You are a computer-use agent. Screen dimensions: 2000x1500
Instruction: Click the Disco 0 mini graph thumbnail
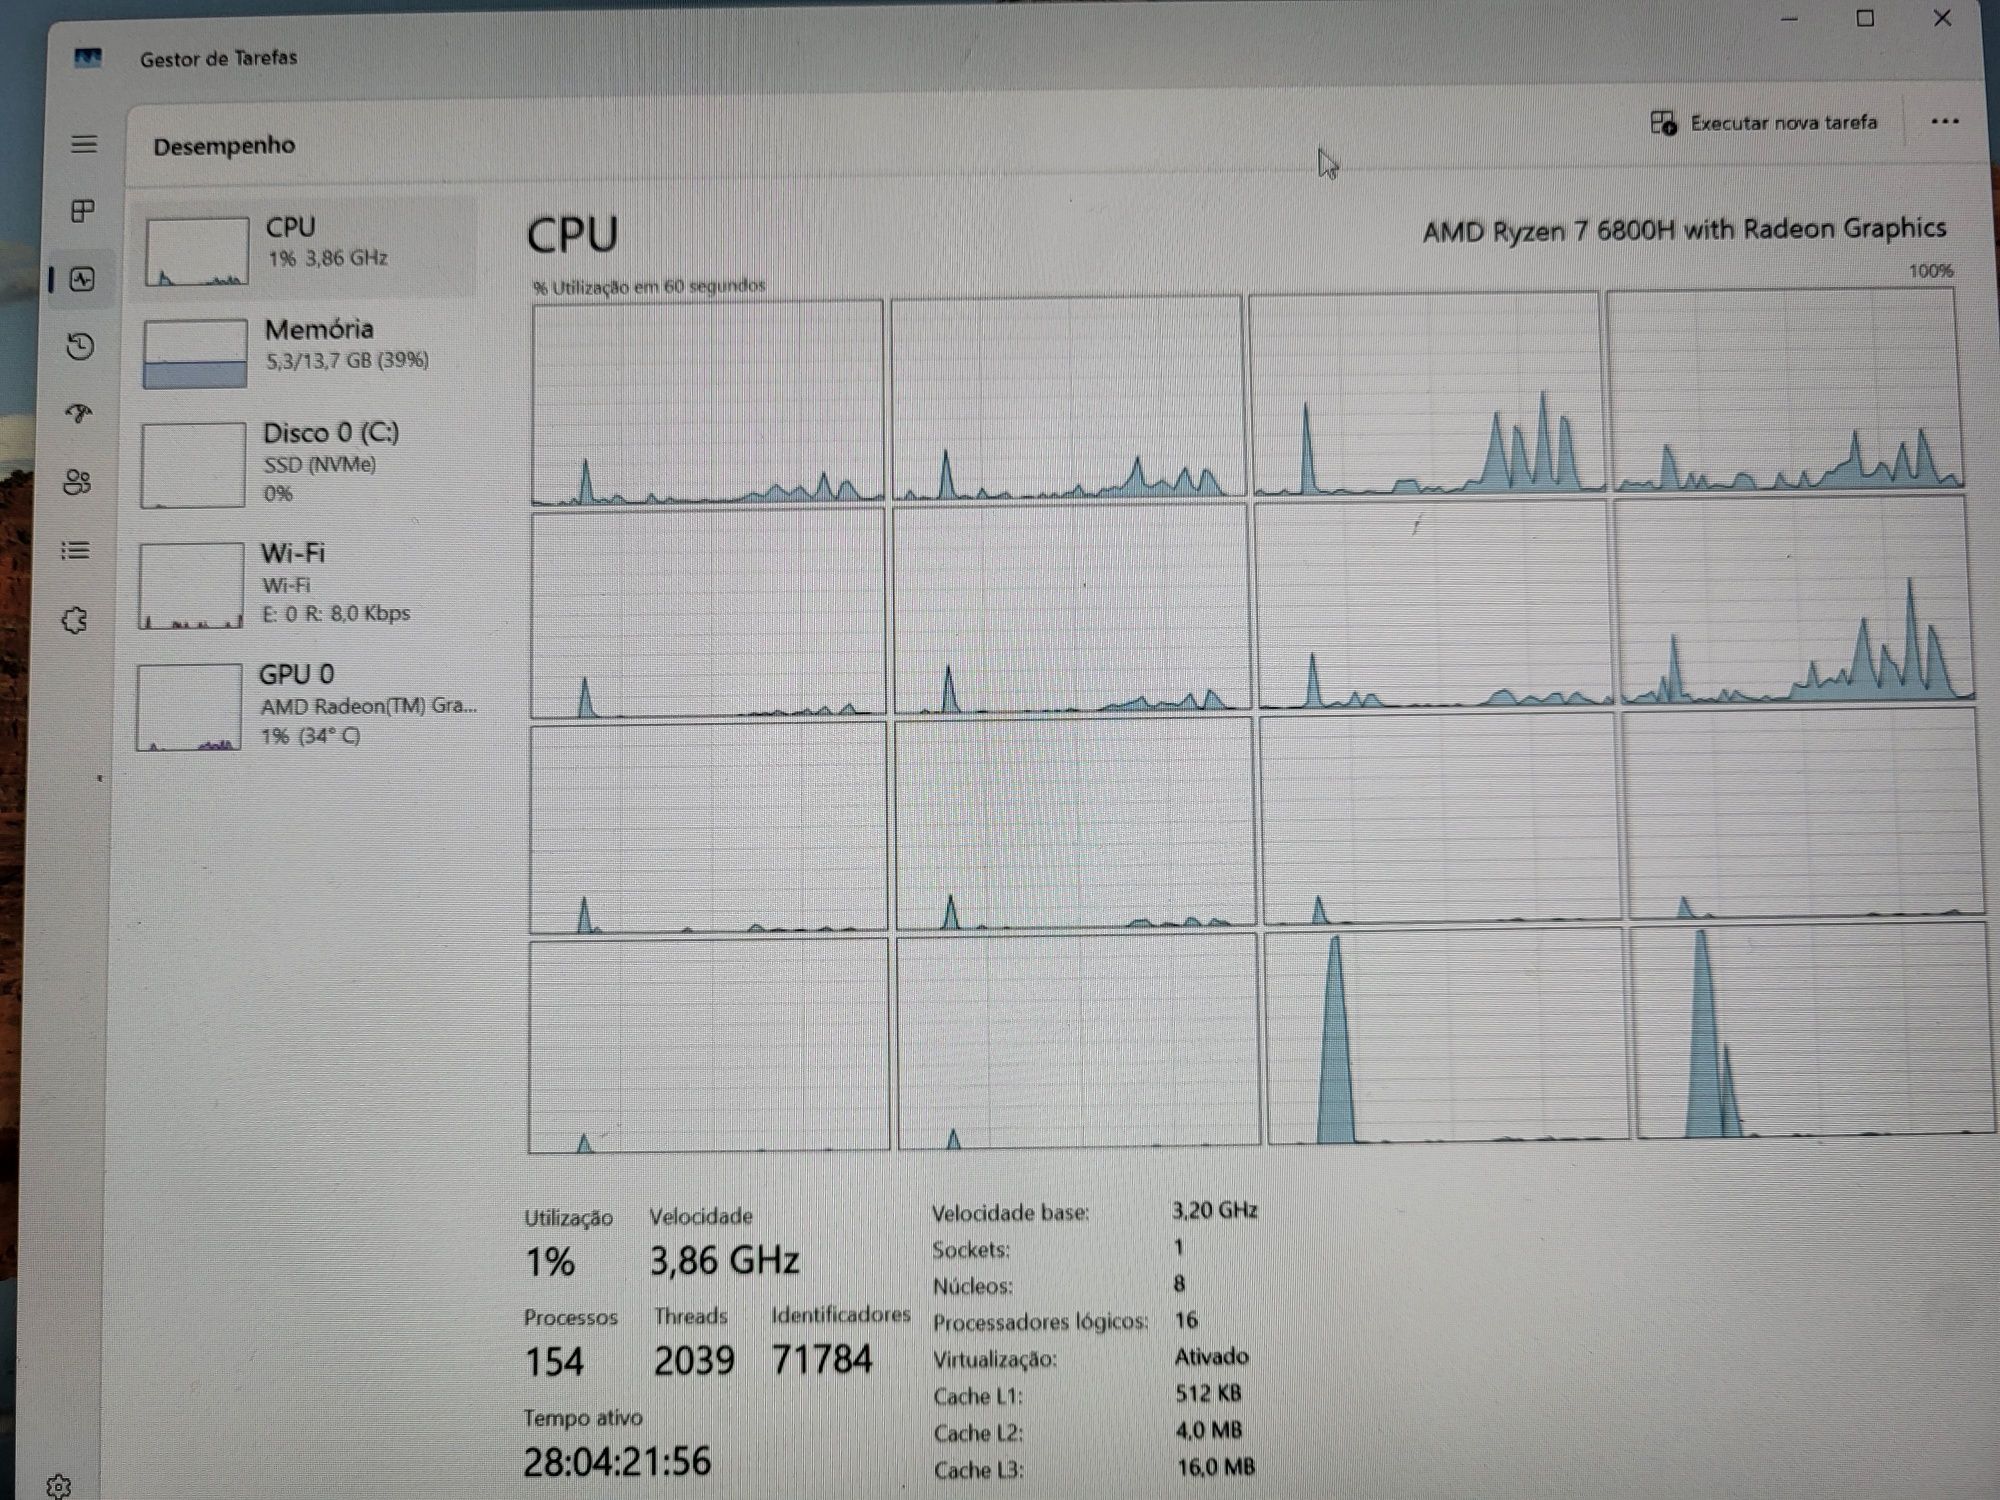point(193,465)
